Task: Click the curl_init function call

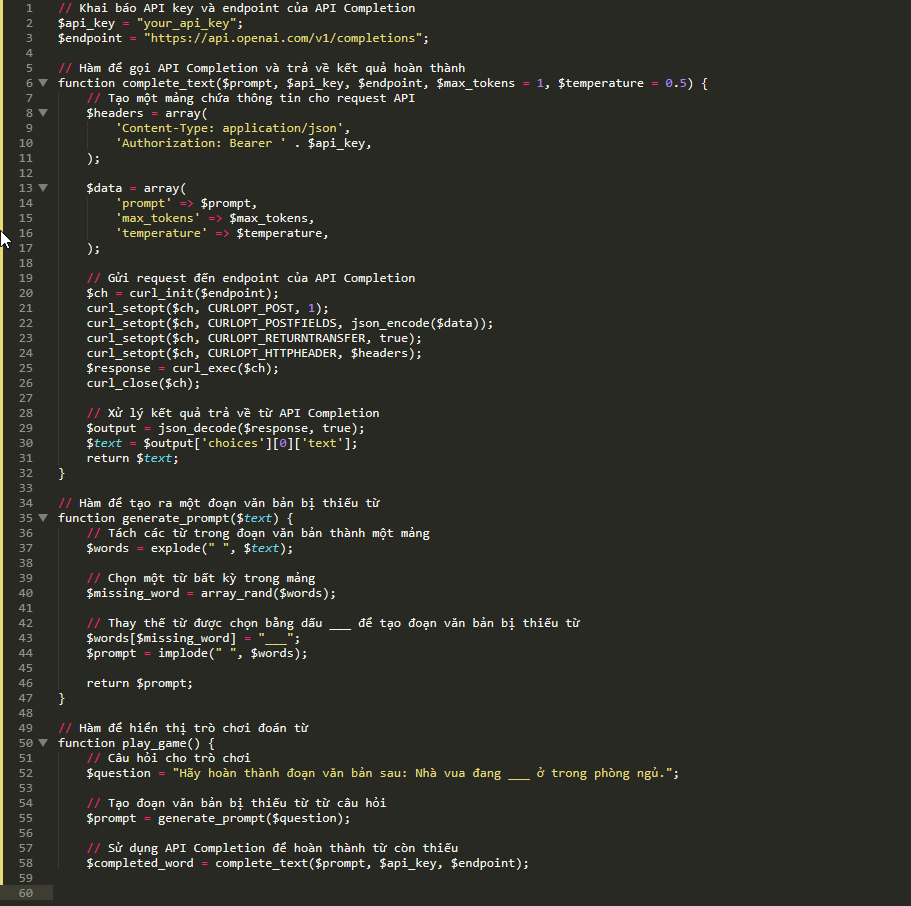Action: click(x=161, y=293)
